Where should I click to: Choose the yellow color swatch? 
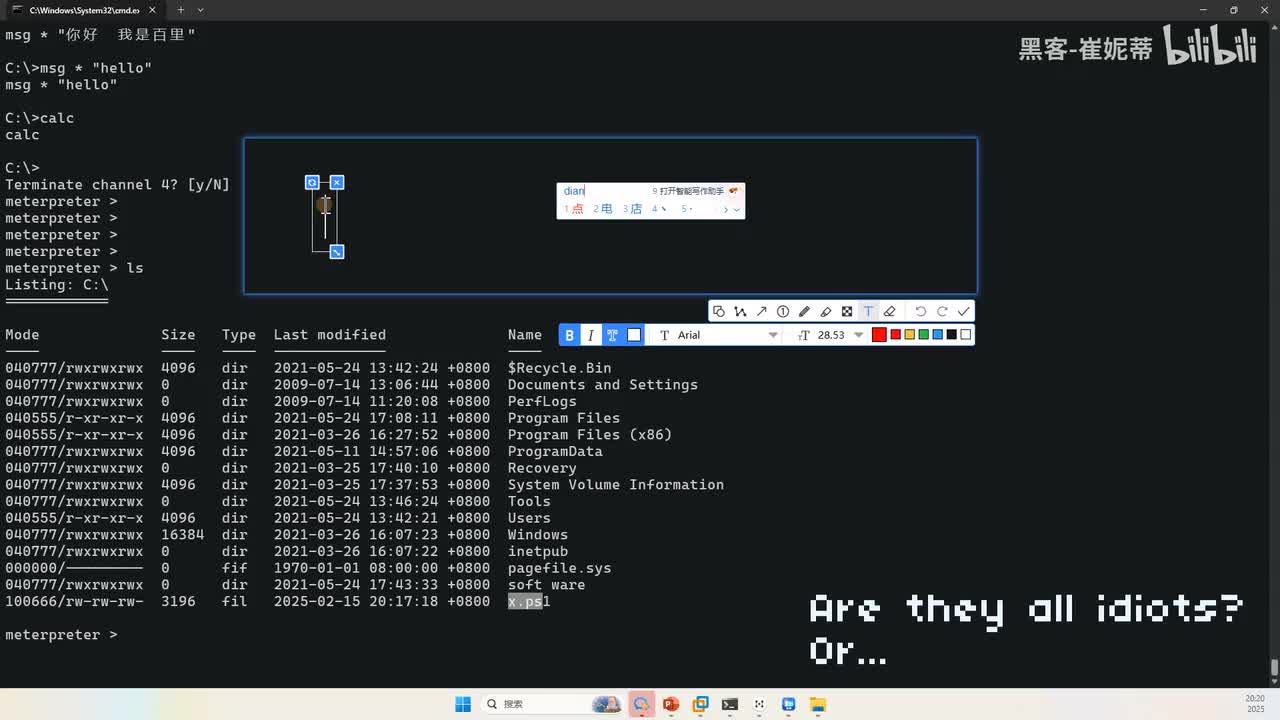click(x=909, y=335)
